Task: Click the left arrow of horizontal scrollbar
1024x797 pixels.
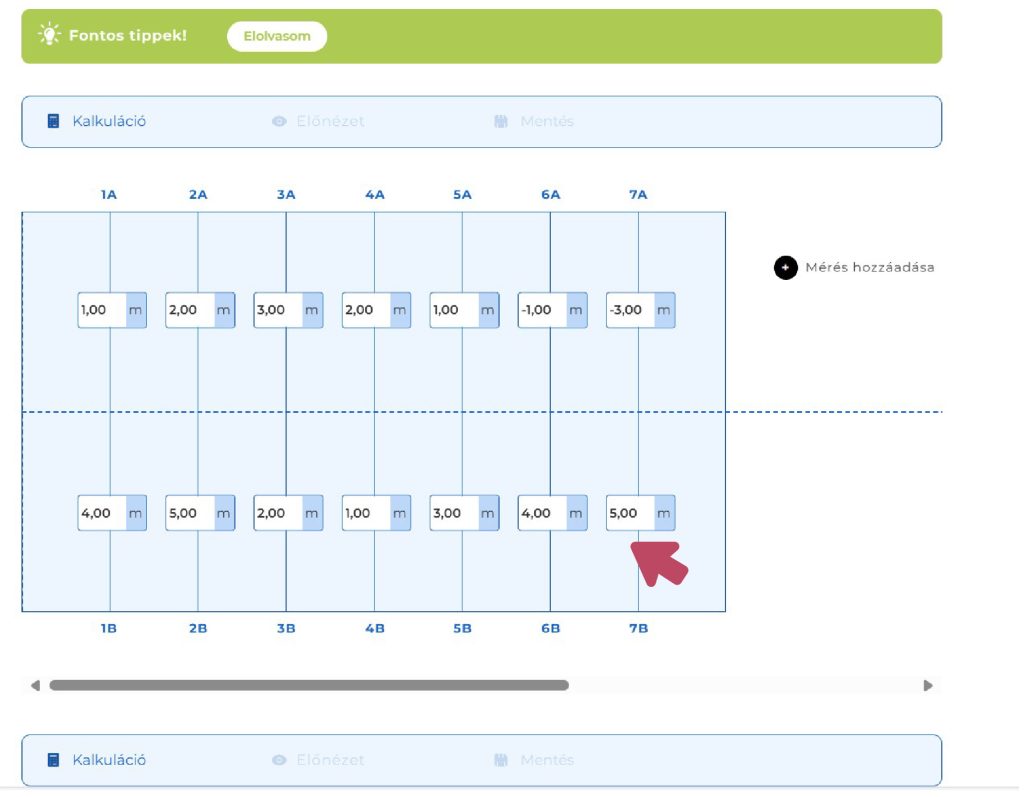Action: tap(36, 686)
